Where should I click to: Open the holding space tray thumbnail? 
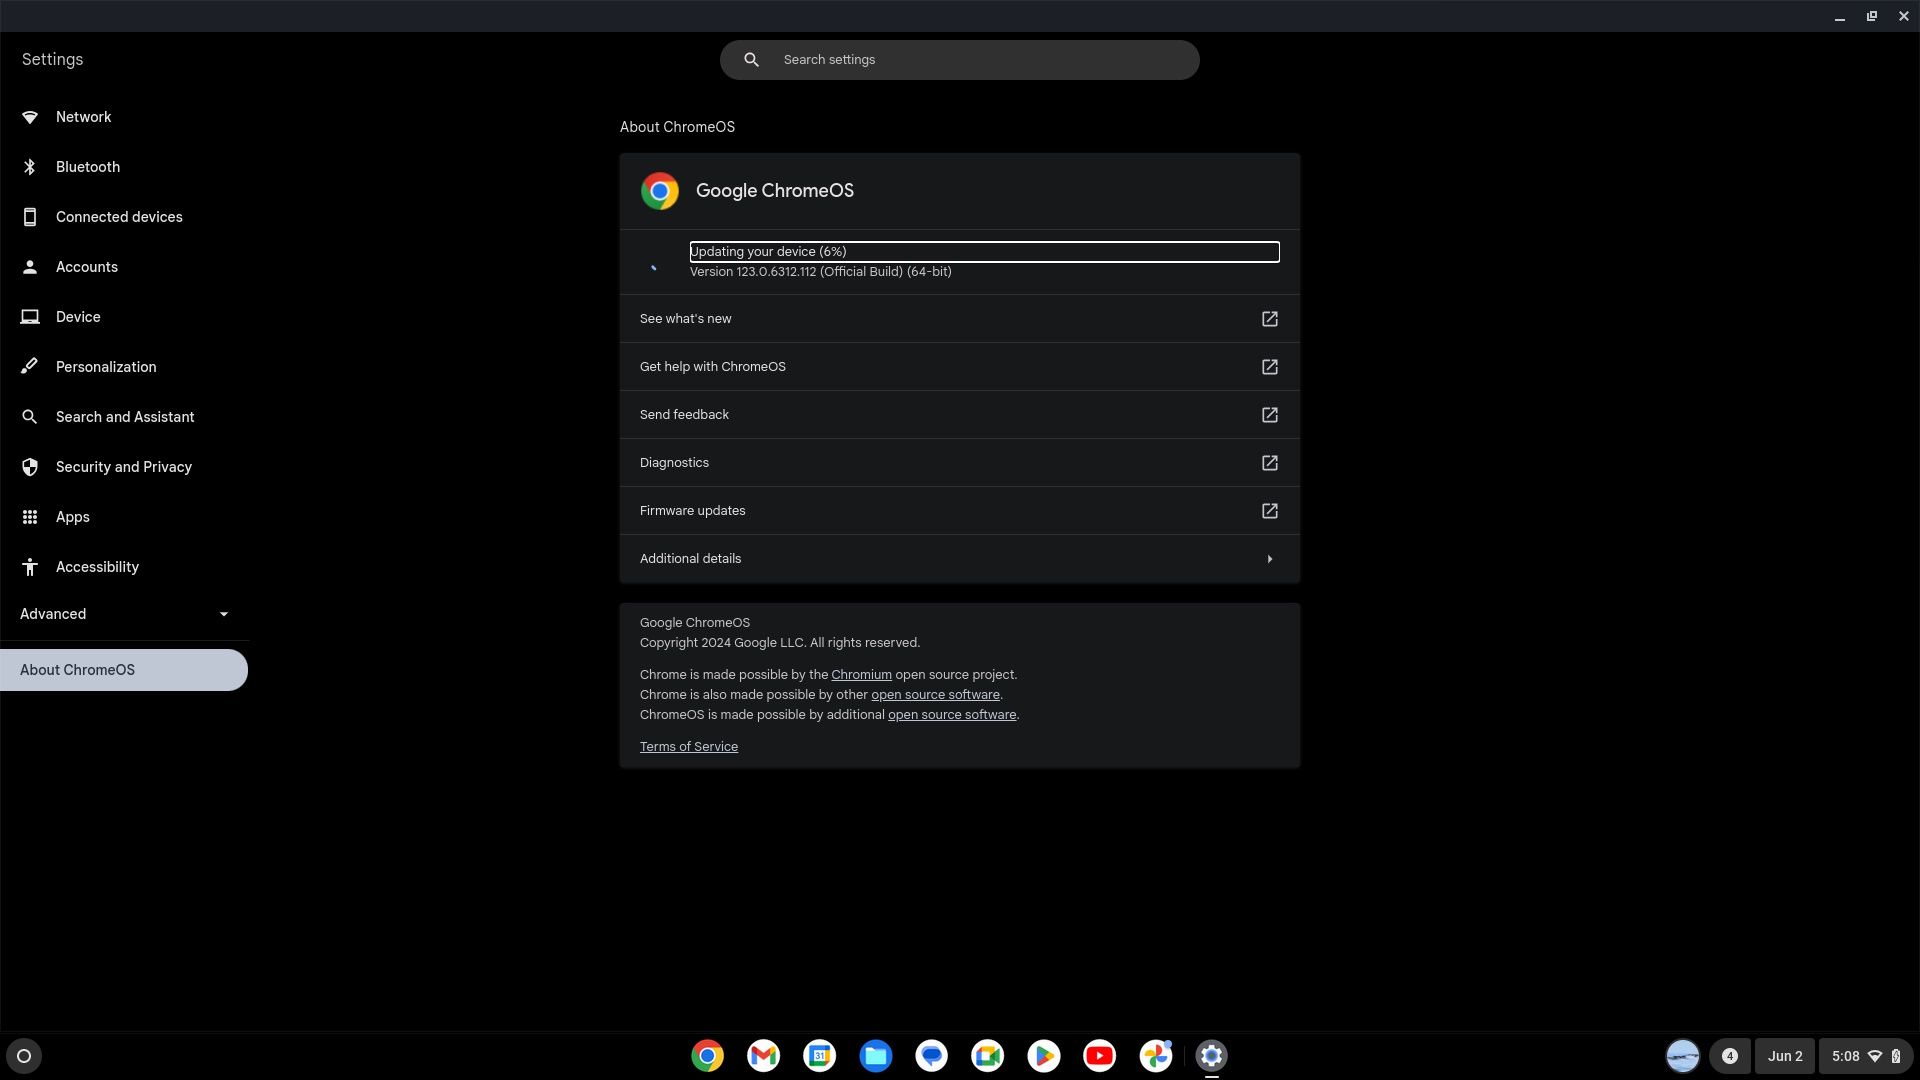(x=1683, y=1056)
